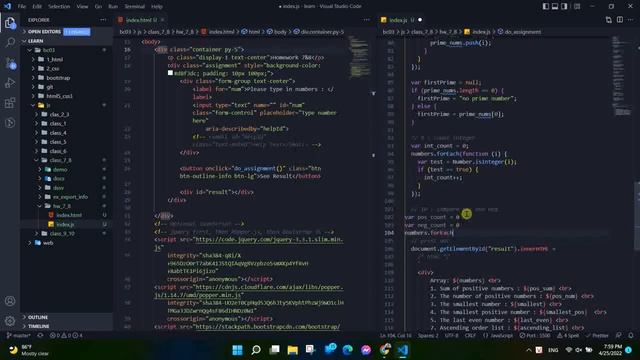
Task: Toggle bottom panel visibility
Action: [x=555, y=6]
